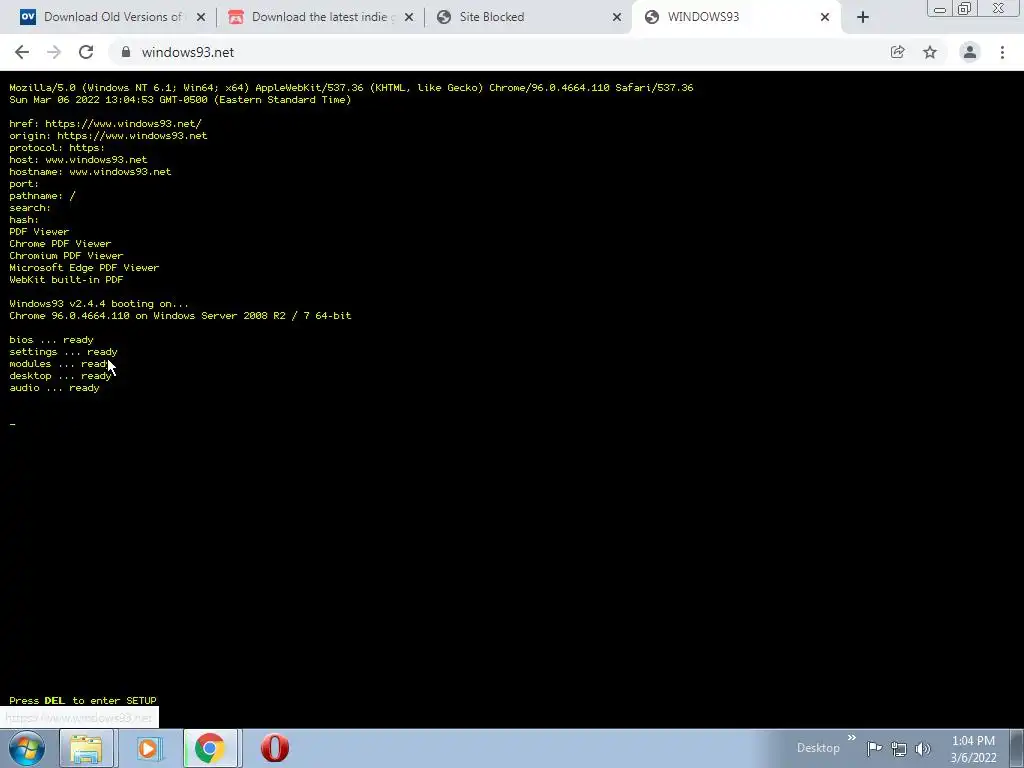Click the Chrome taskbar icon
Screen dimensions: 1024x768
210,748
